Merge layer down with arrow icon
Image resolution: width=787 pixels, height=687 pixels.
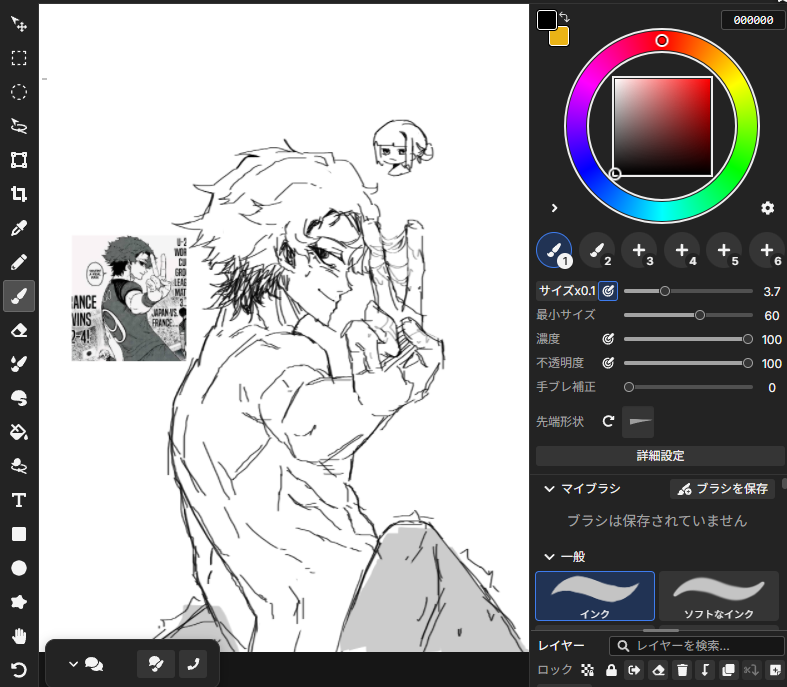[705, 670]
